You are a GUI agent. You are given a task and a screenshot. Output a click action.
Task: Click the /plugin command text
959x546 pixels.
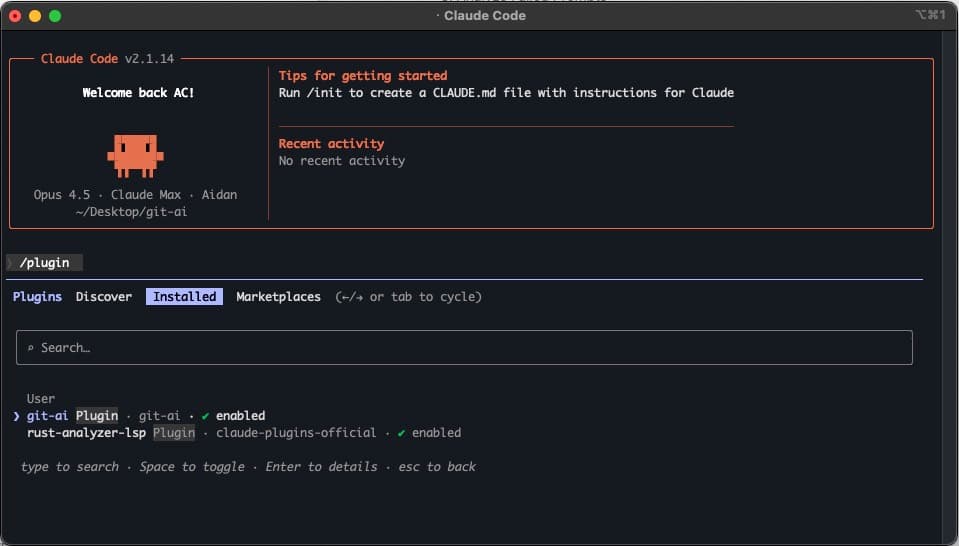(44, 263)
